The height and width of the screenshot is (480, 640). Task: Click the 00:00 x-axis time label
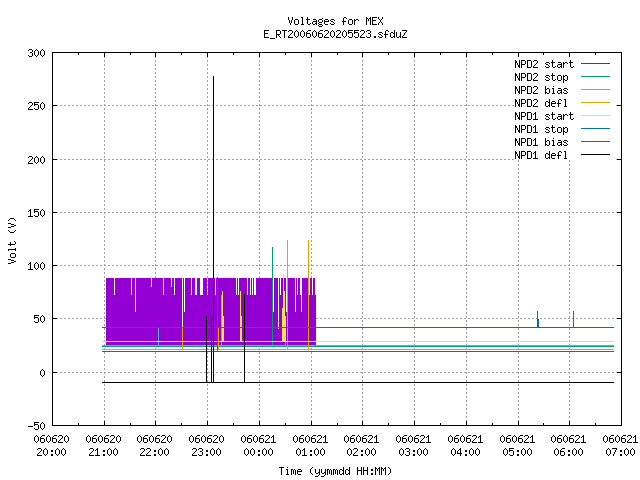pyautogui.click(x=258, y=452)
